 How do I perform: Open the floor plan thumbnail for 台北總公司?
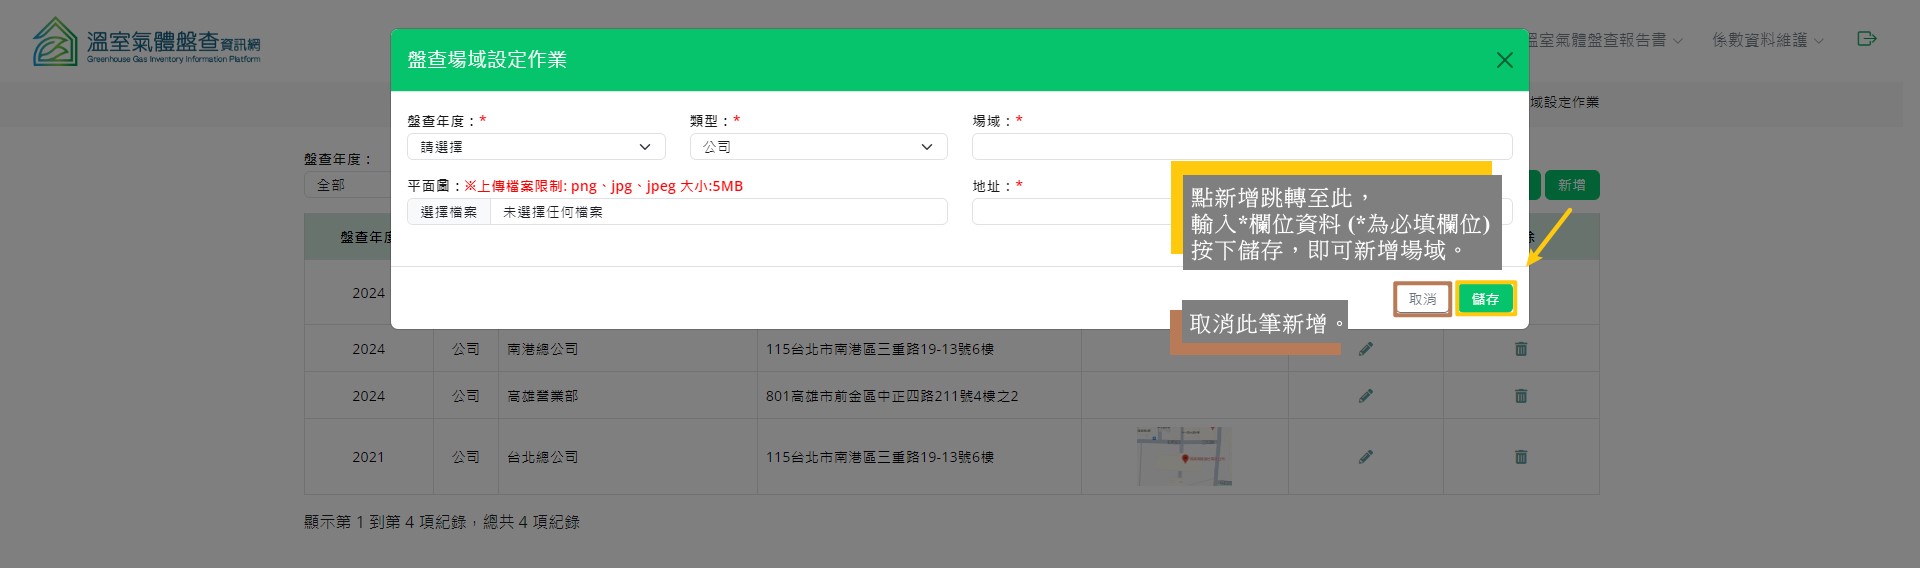(x=1184, y=457)
